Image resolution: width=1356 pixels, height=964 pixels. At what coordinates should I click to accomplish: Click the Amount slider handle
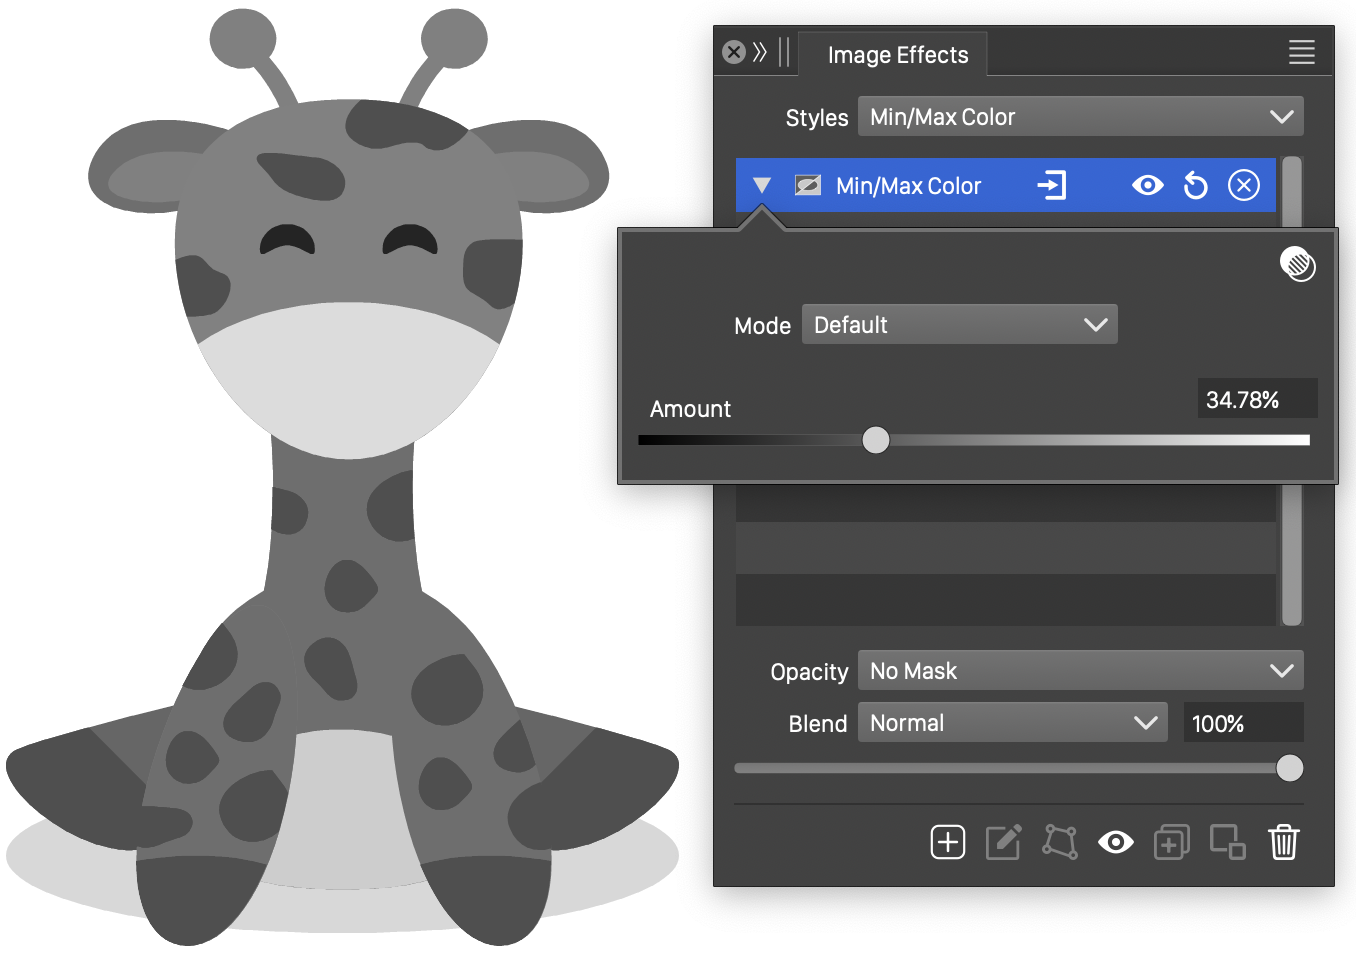point(875,440)
